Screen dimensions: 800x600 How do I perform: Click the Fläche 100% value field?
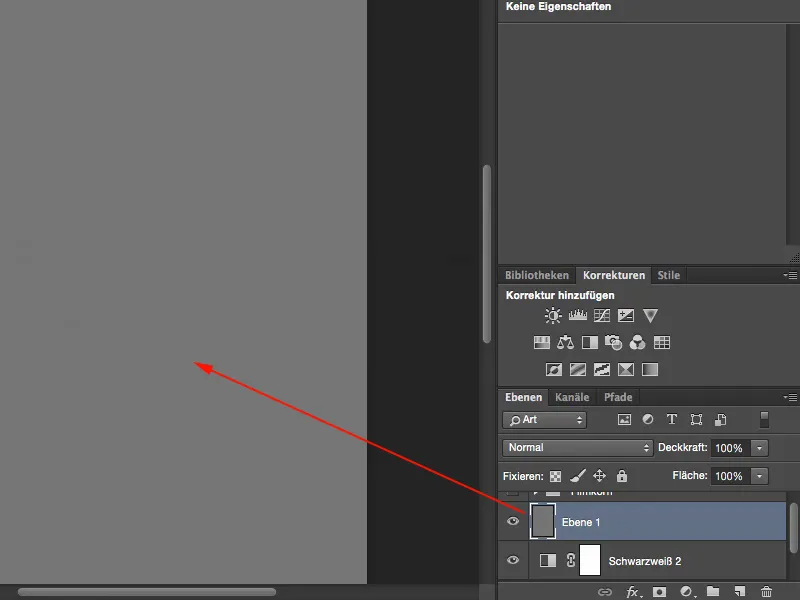tap(730, 476)
